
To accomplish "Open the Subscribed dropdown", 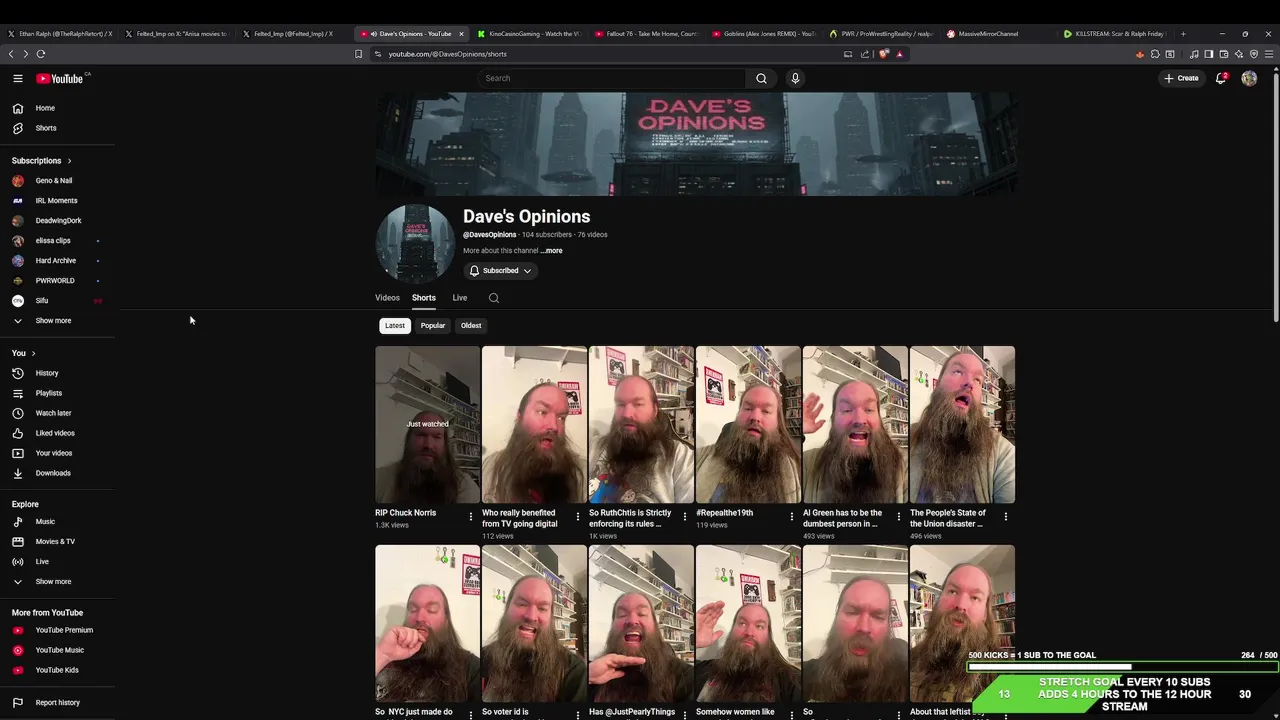I will point(501,271).
